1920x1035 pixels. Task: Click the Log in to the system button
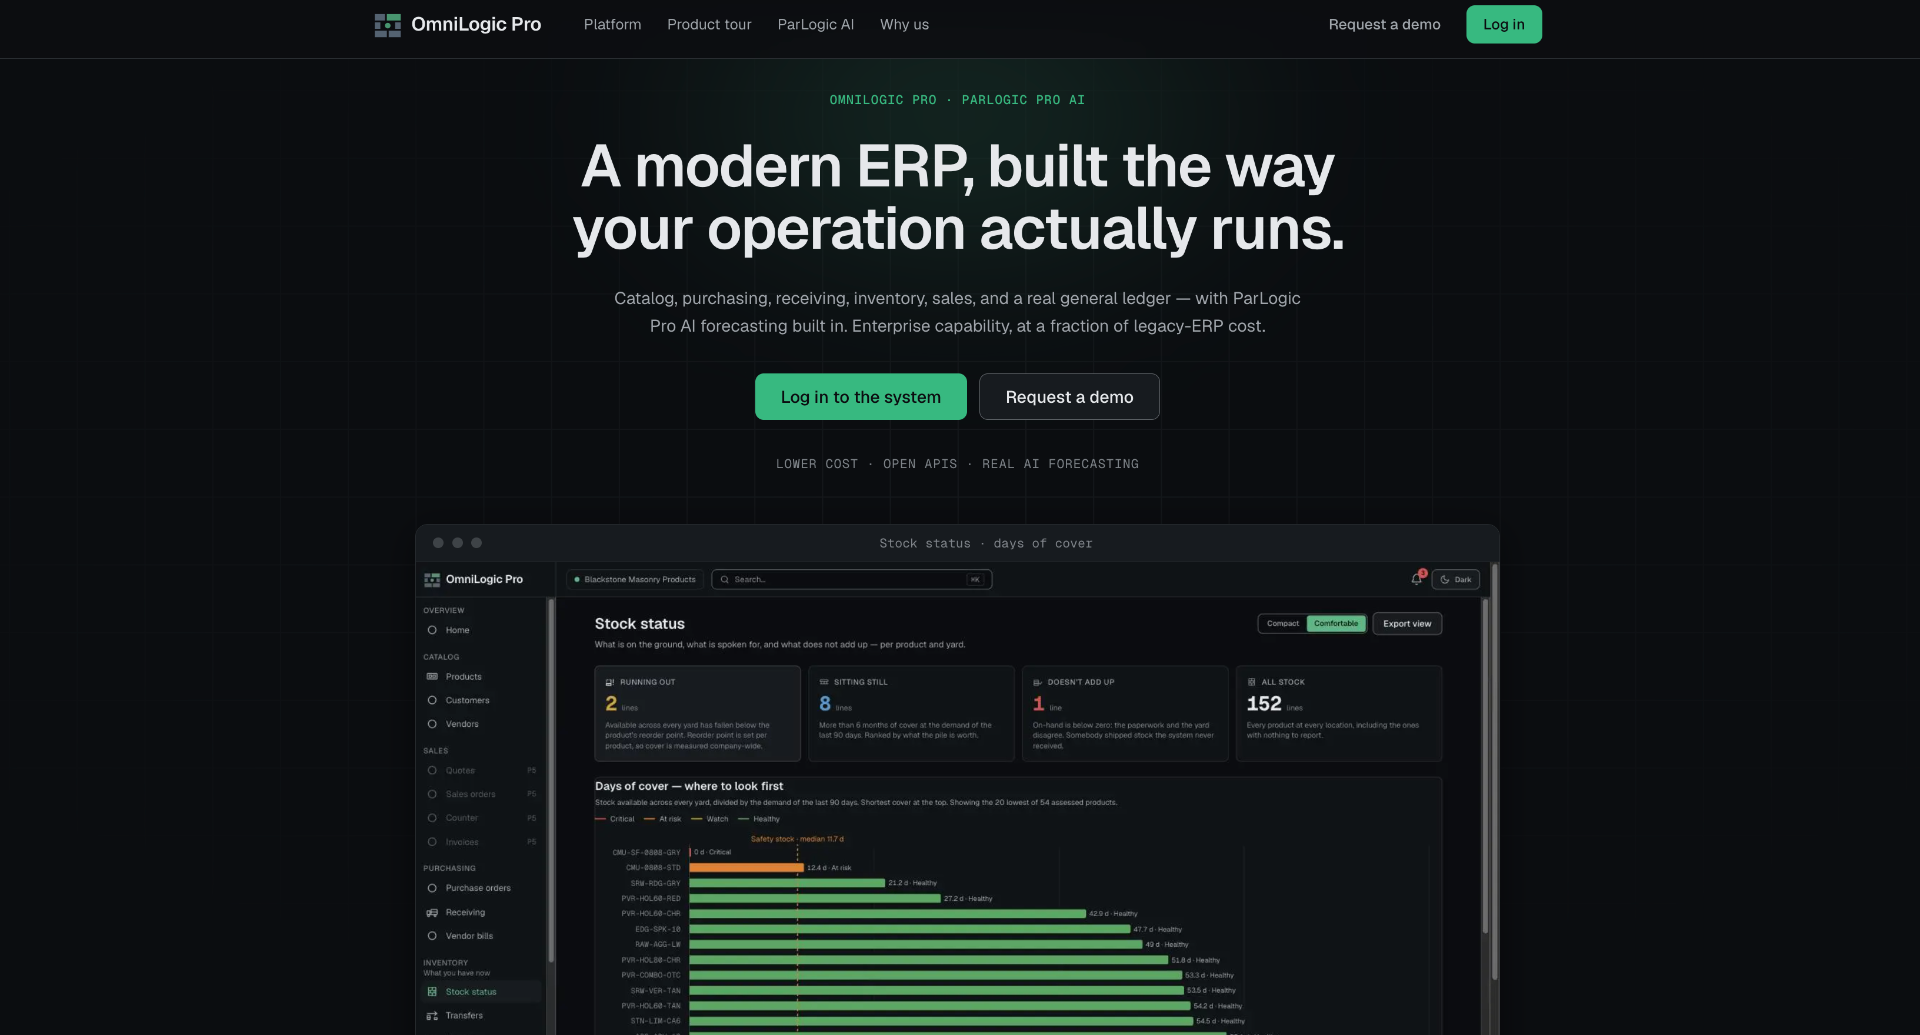[x=861, y=397]
